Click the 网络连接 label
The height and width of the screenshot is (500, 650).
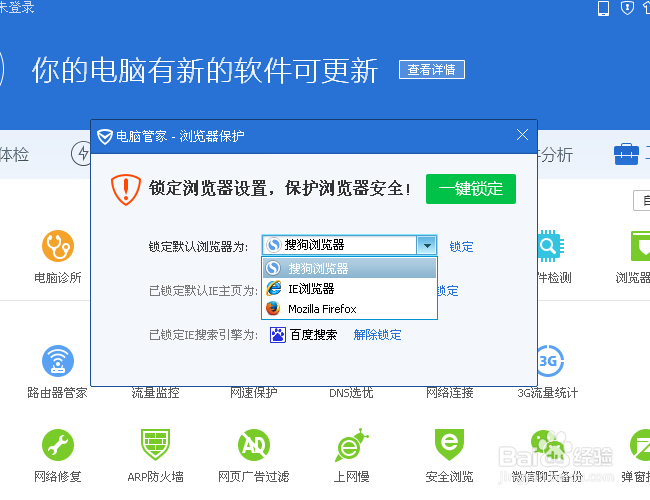pyautogui.click(x=449, y=392)
